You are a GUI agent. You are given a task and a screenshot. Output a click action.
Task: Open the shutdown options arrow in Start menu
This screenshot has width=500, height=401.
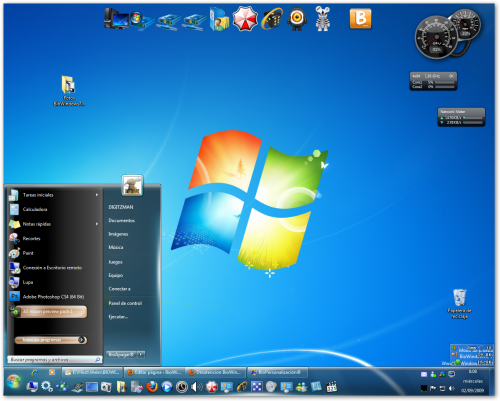click(141, 355)
